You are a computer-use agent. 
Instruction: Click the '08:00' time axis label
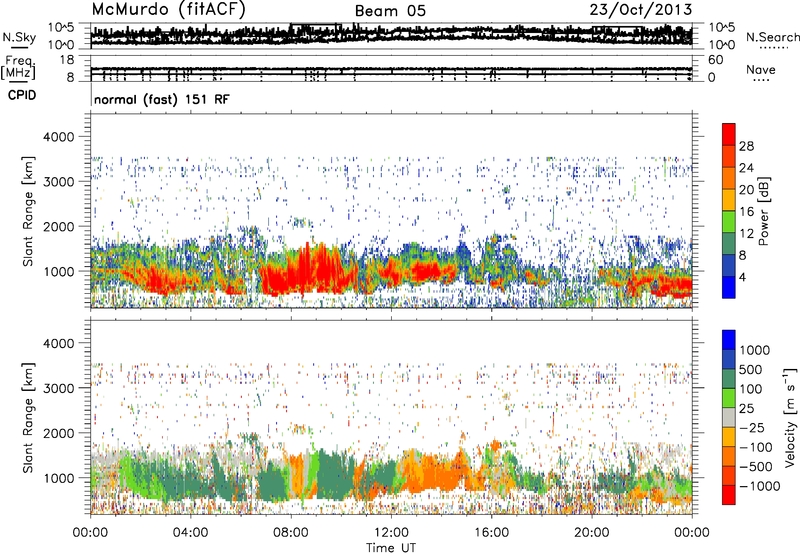point(290,532)
